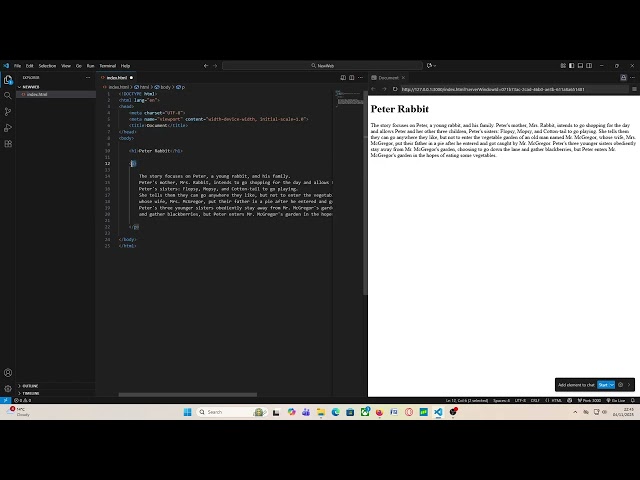Click the HTML language mode in status bar
The width and height of the screenshot is (640, 480).
(557, 400)
